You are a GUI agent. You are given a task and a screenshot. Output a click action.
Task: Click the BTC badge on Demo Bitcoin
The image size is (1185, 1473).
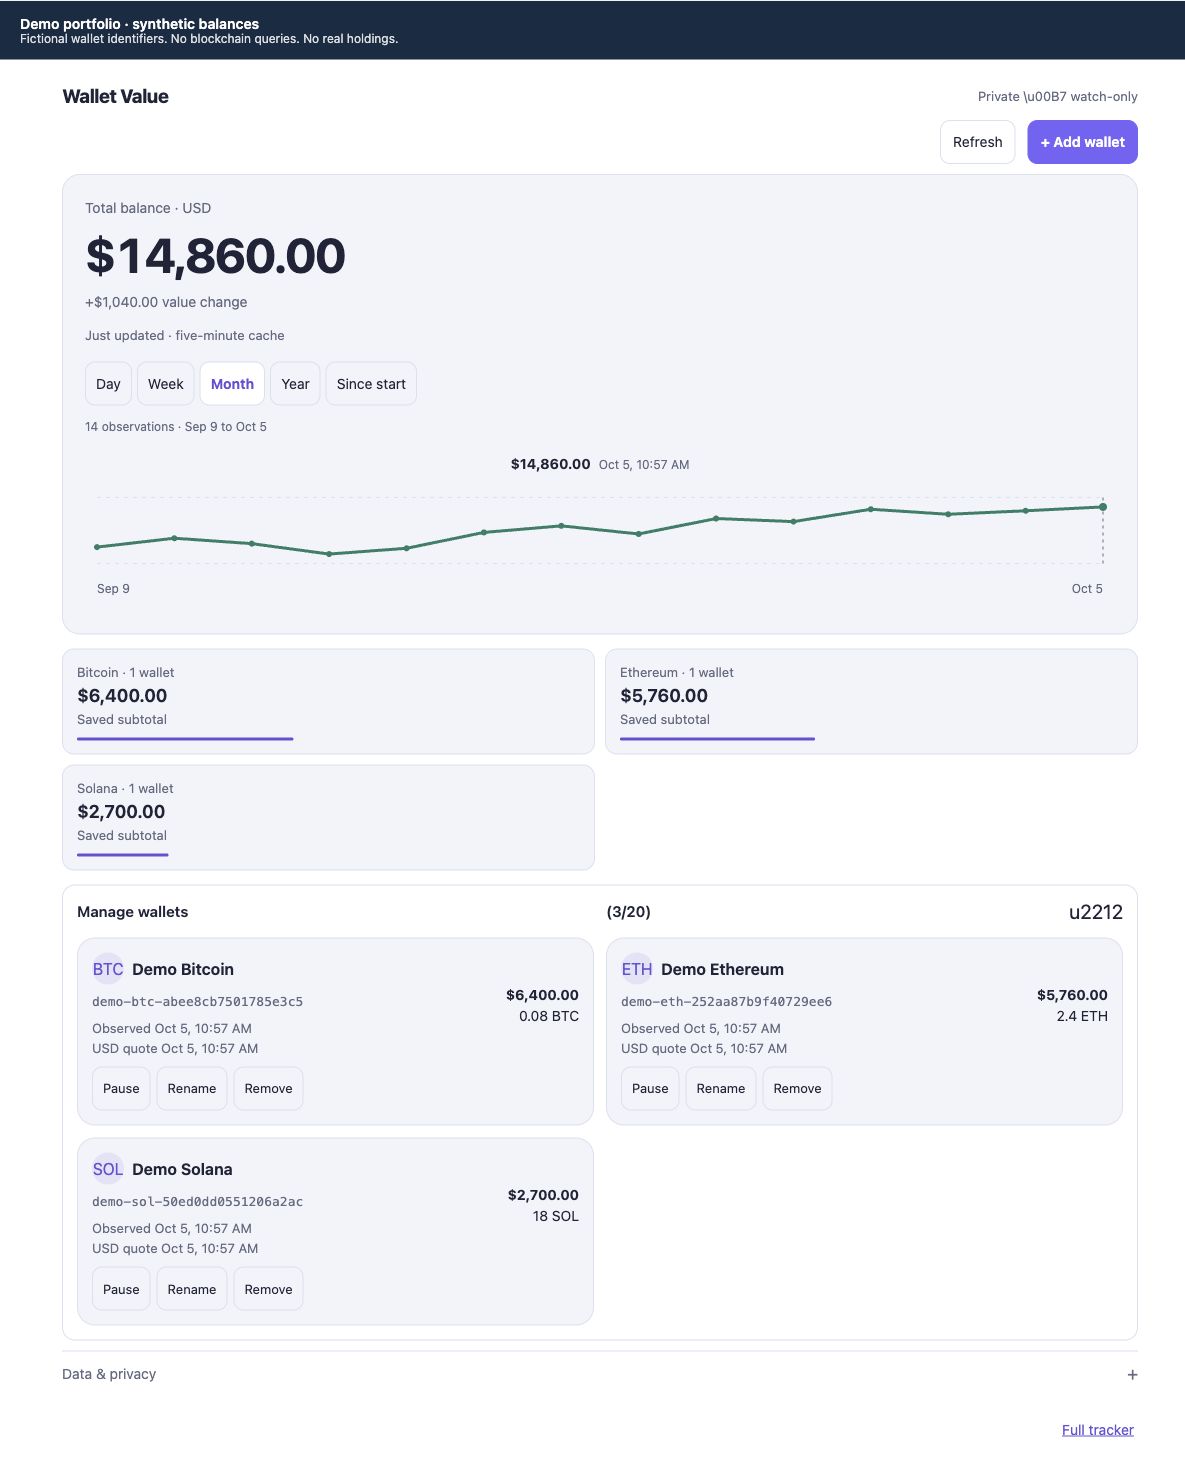pos(108,969)
